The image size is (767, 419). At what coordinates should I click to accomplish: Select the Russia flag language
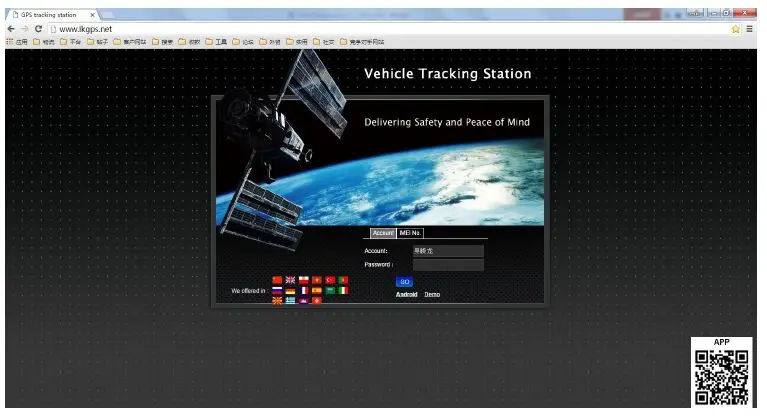[277, 290]
